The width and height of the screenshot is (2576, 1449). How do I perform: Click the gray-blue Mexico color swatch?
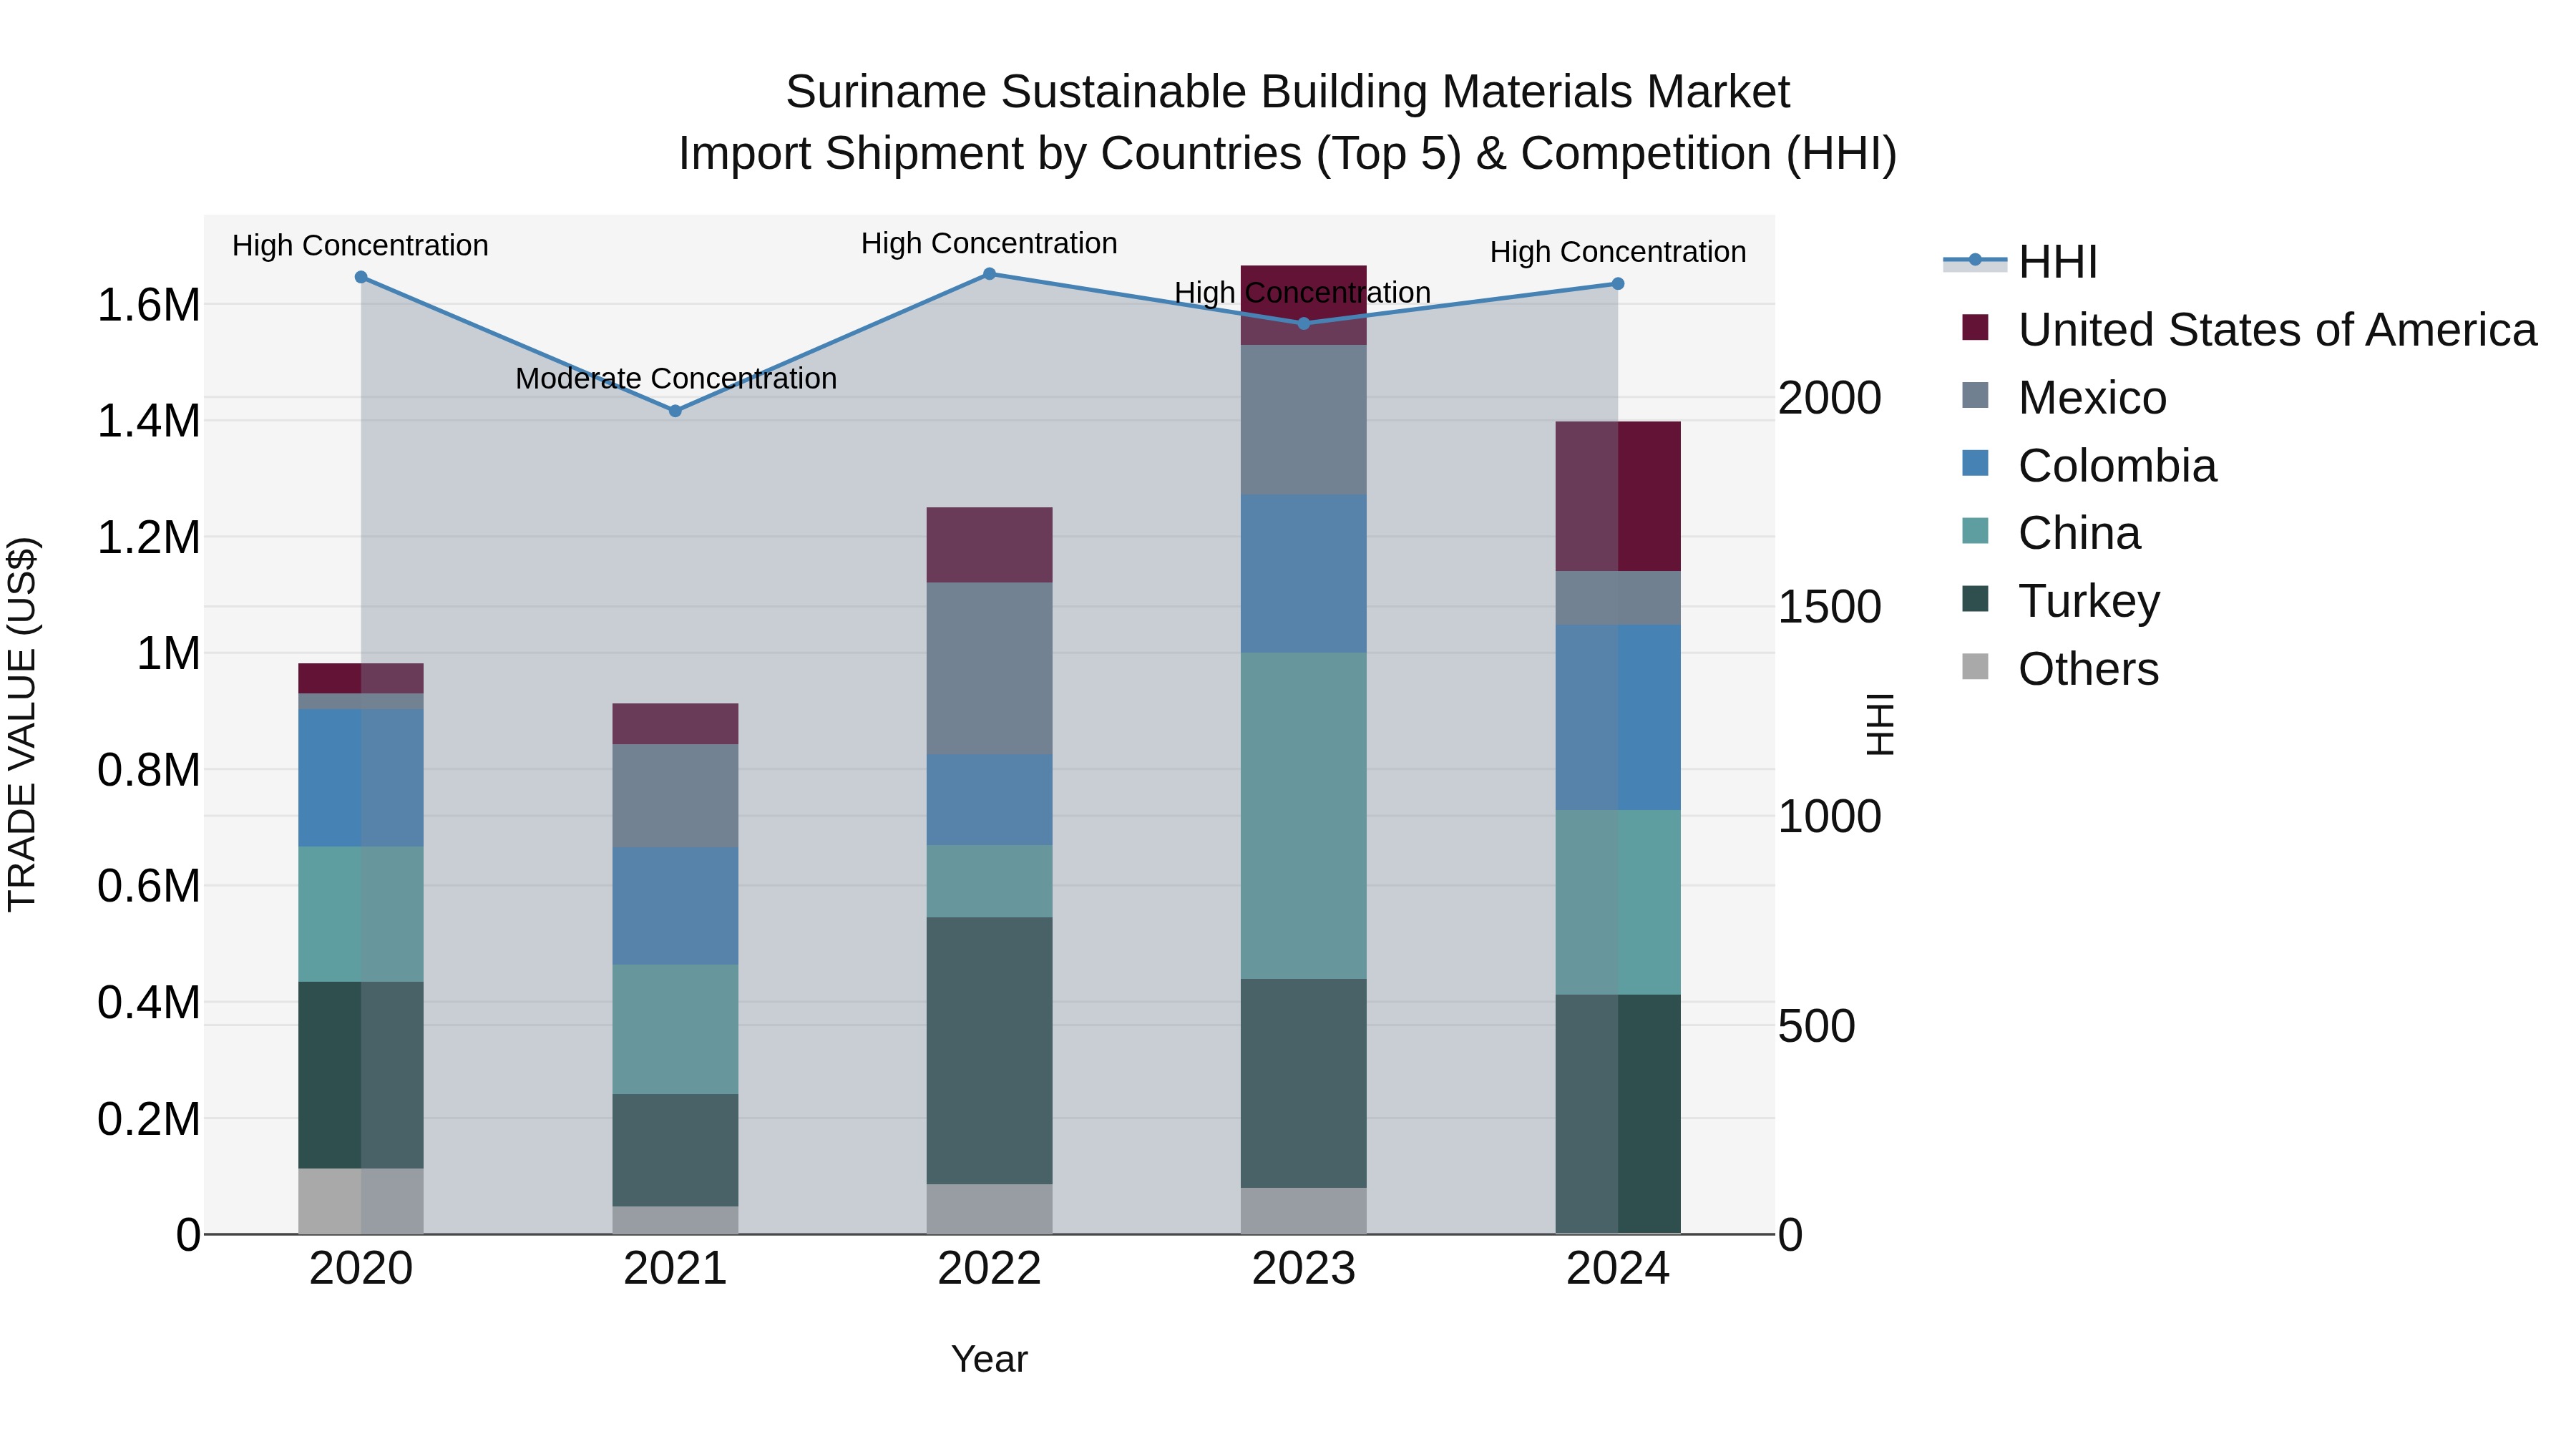(1975, 395)
